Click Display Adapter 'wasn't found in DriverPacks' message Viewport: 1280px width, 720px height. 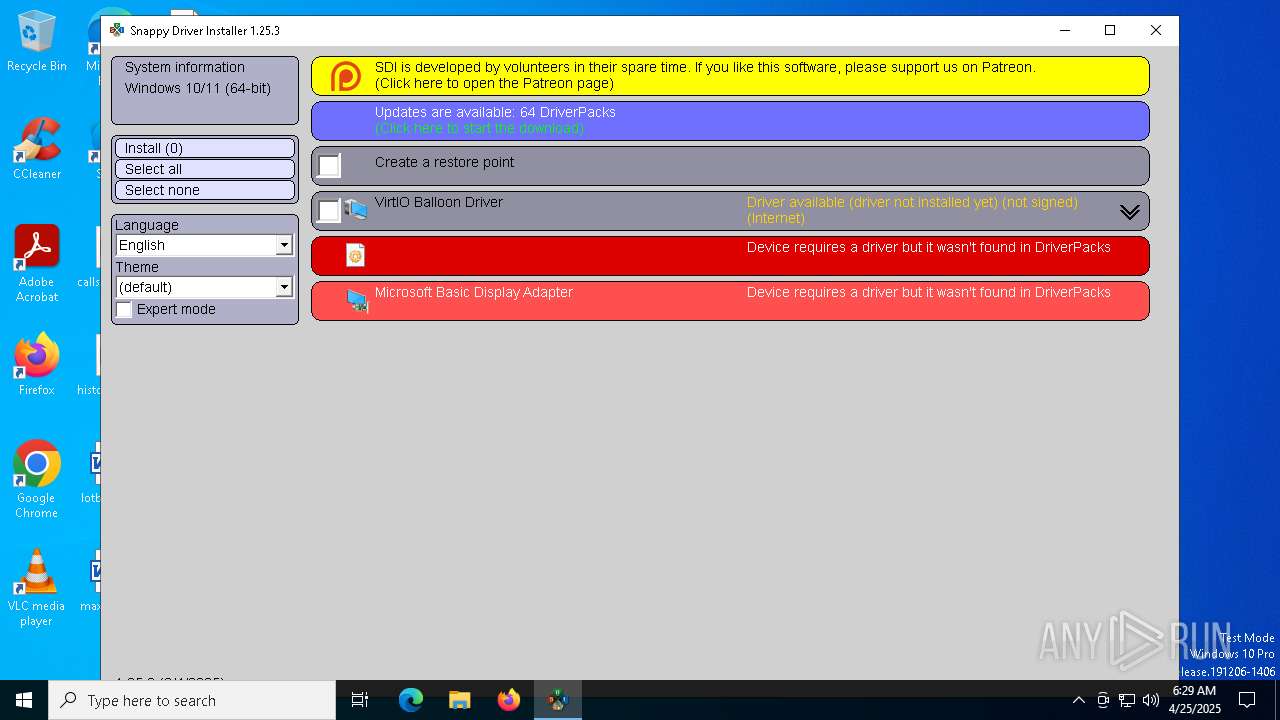929,292
